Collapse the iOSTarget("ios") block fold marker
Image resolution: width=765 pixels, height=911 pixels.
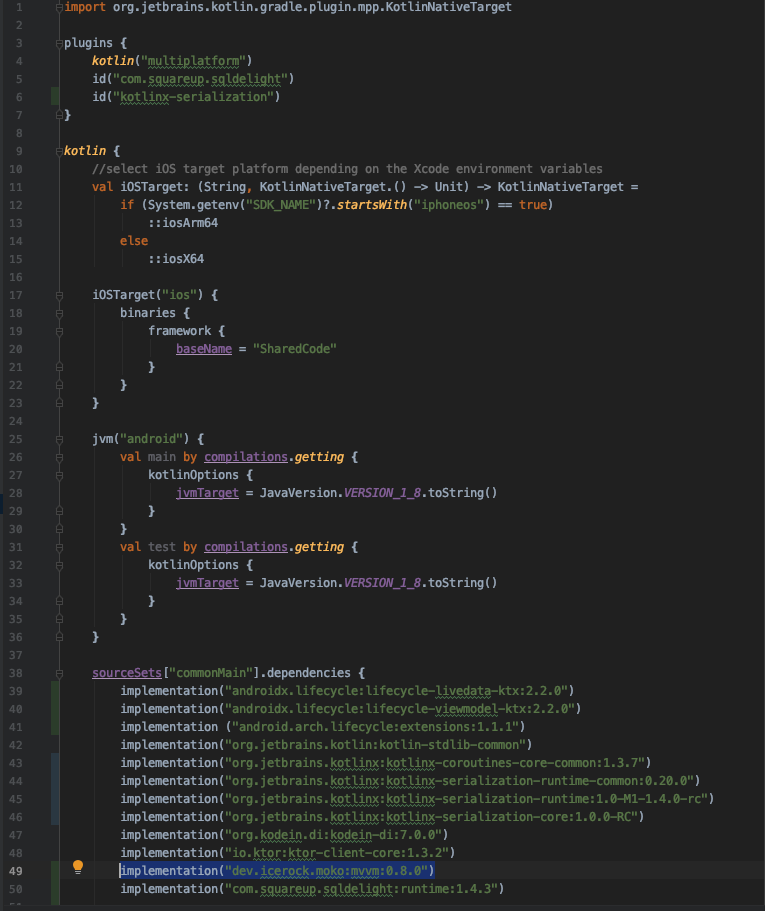coord(59,296)
